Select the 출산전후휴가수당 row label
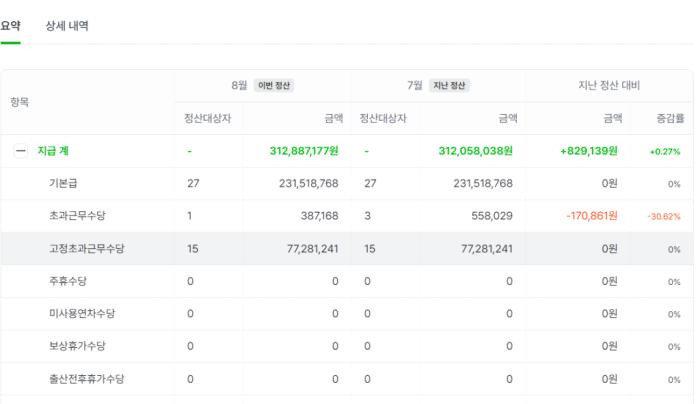The image size is (700, 404). point(87,379)
